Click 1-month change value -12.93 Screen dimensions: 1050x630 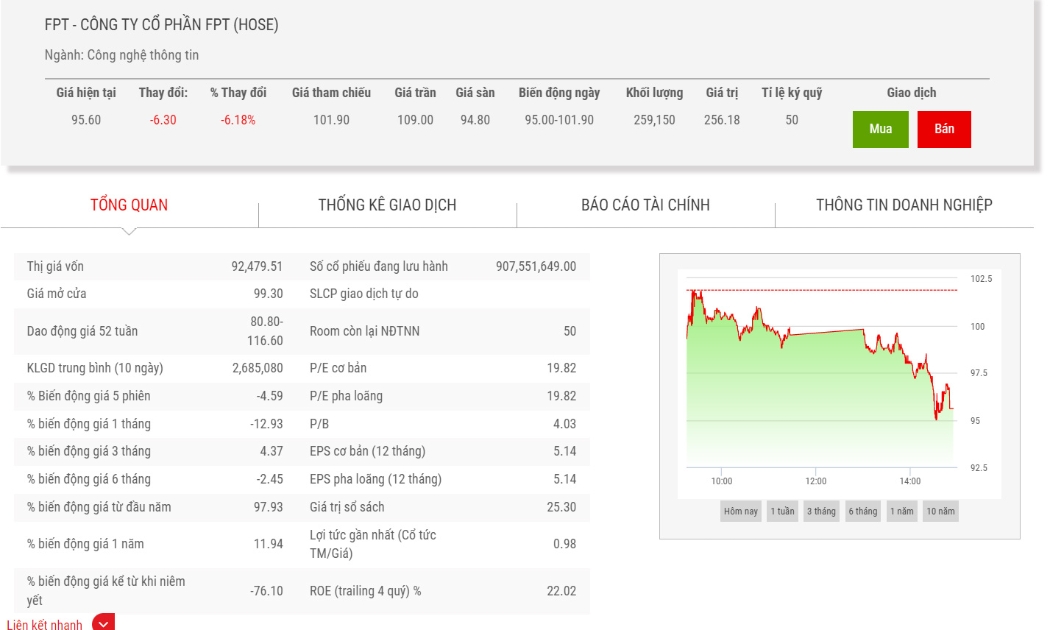[267, 424]
